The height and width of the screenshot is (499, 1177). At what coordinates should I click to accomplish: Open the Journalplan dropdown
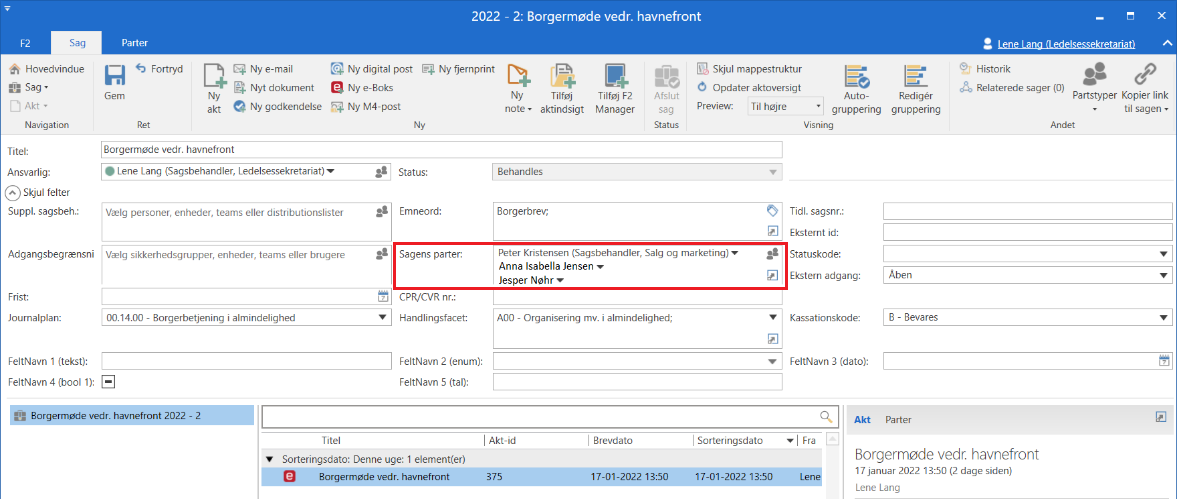(x=384, y=318)
